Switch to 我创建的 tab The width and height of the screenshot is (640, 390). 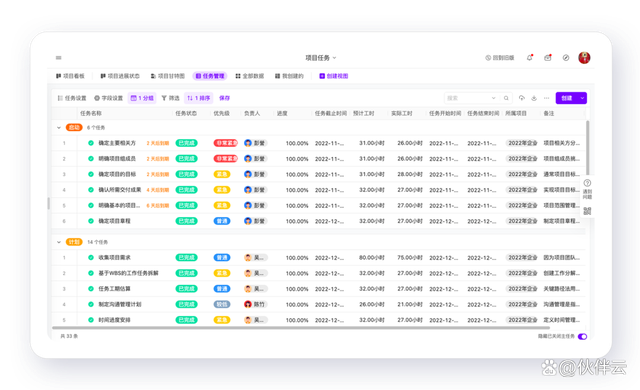pyautogui.click(x=289, y=76)
